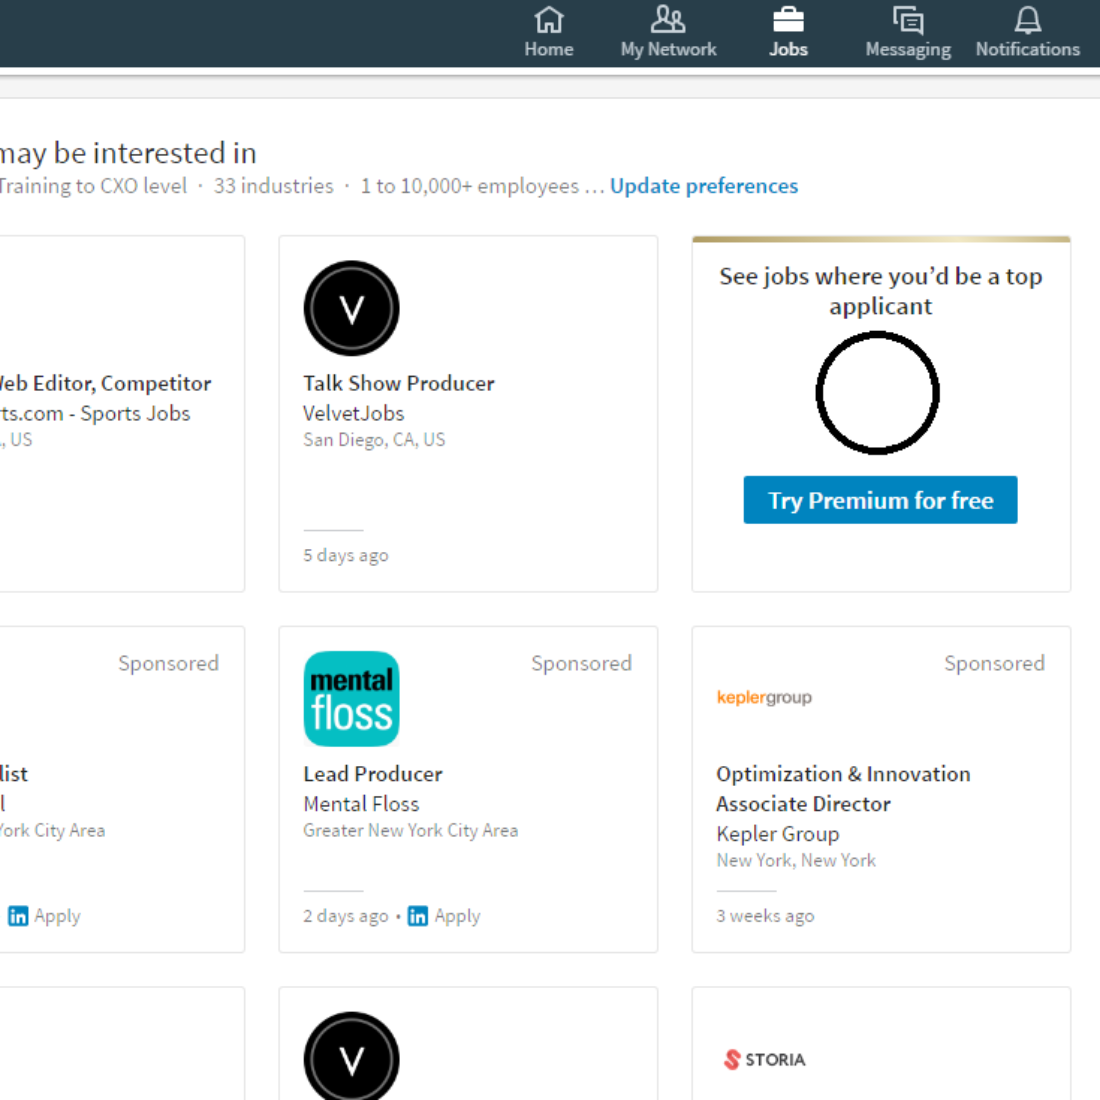Click 'New York, New York' location text
Viewport: 1100px width, 1100px height.
796,861
